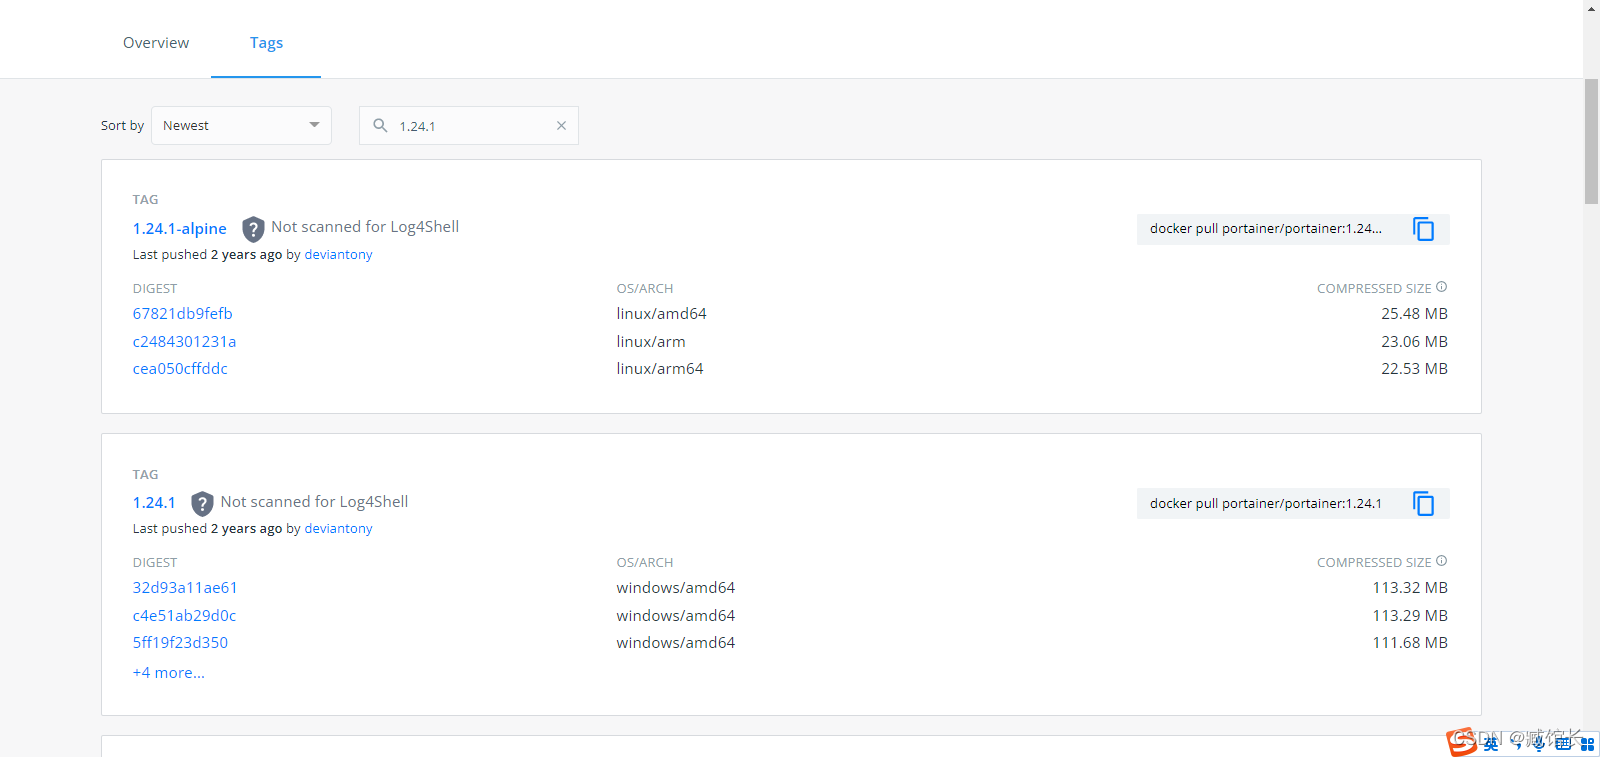Open digest 5ff19f23d350
Image resolution: width=1600 pixels, height=757 pixels.
point(180,643)
